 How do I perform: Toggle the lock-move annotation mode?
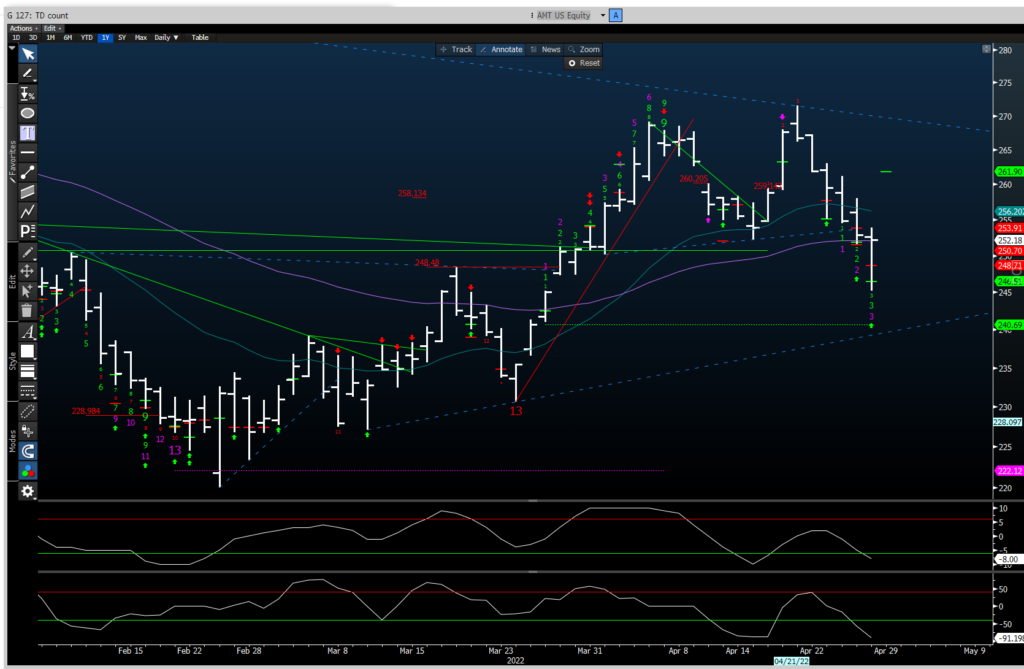coord(27,431)
